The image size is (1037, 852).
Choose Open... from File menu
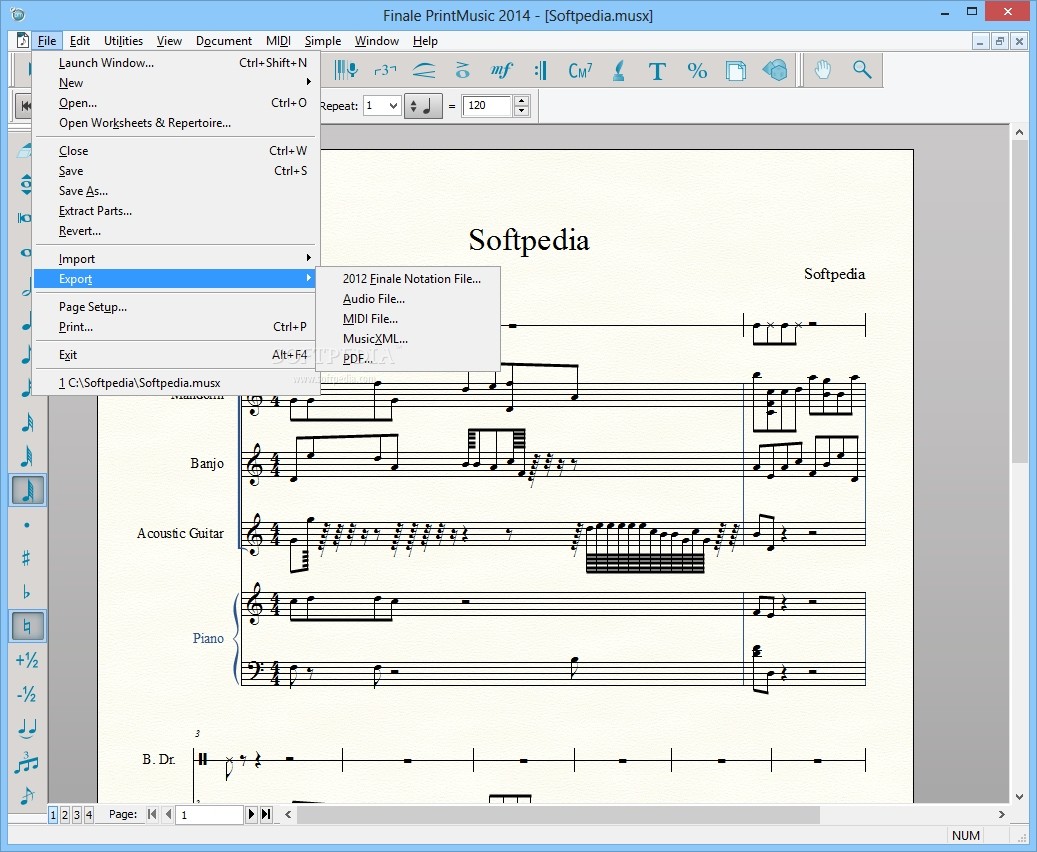(x=177, y=103)
